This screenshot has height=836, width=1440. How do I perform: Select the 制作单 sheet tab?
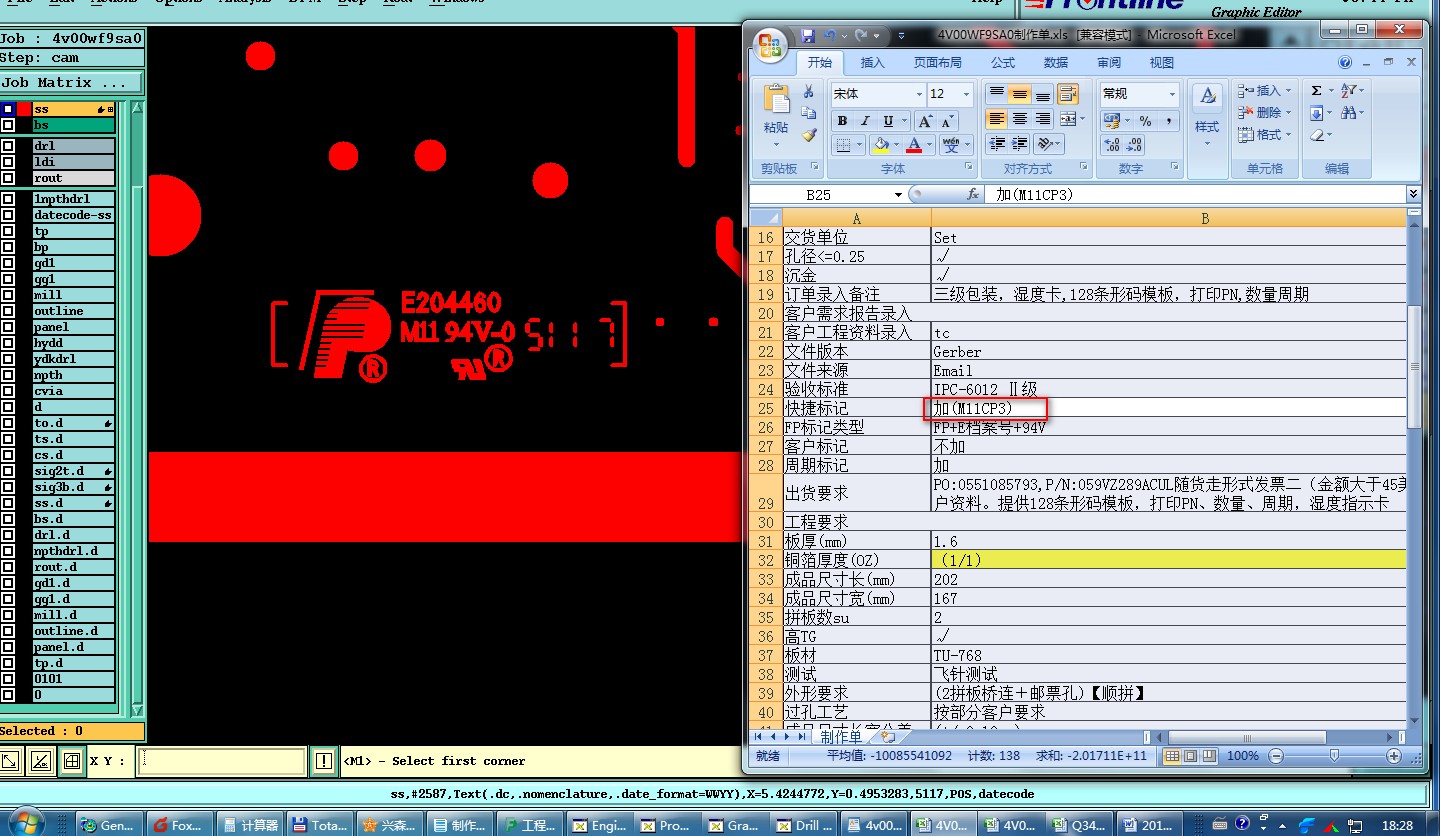(841, 736)
